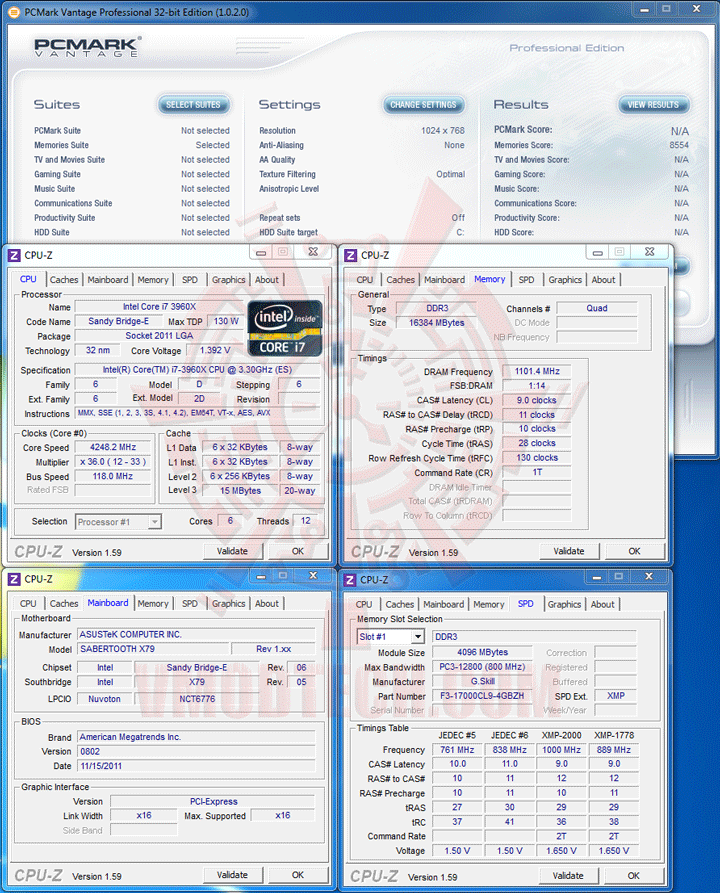This screenshot has width=720, height=893.
Task: Open SPD tab in top-right Memory CPU-Z window
Action: click(x=526, y=280)
